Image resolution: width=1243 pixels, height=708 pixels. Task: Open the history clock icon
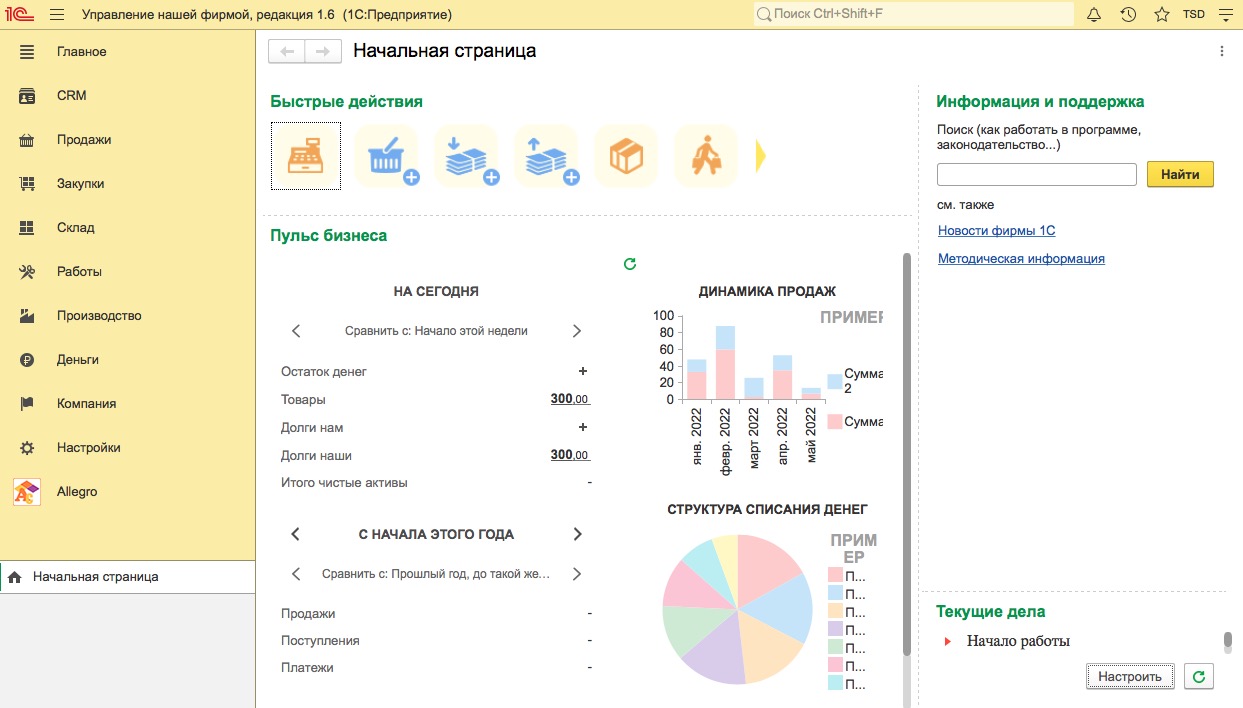point(1128,15)
